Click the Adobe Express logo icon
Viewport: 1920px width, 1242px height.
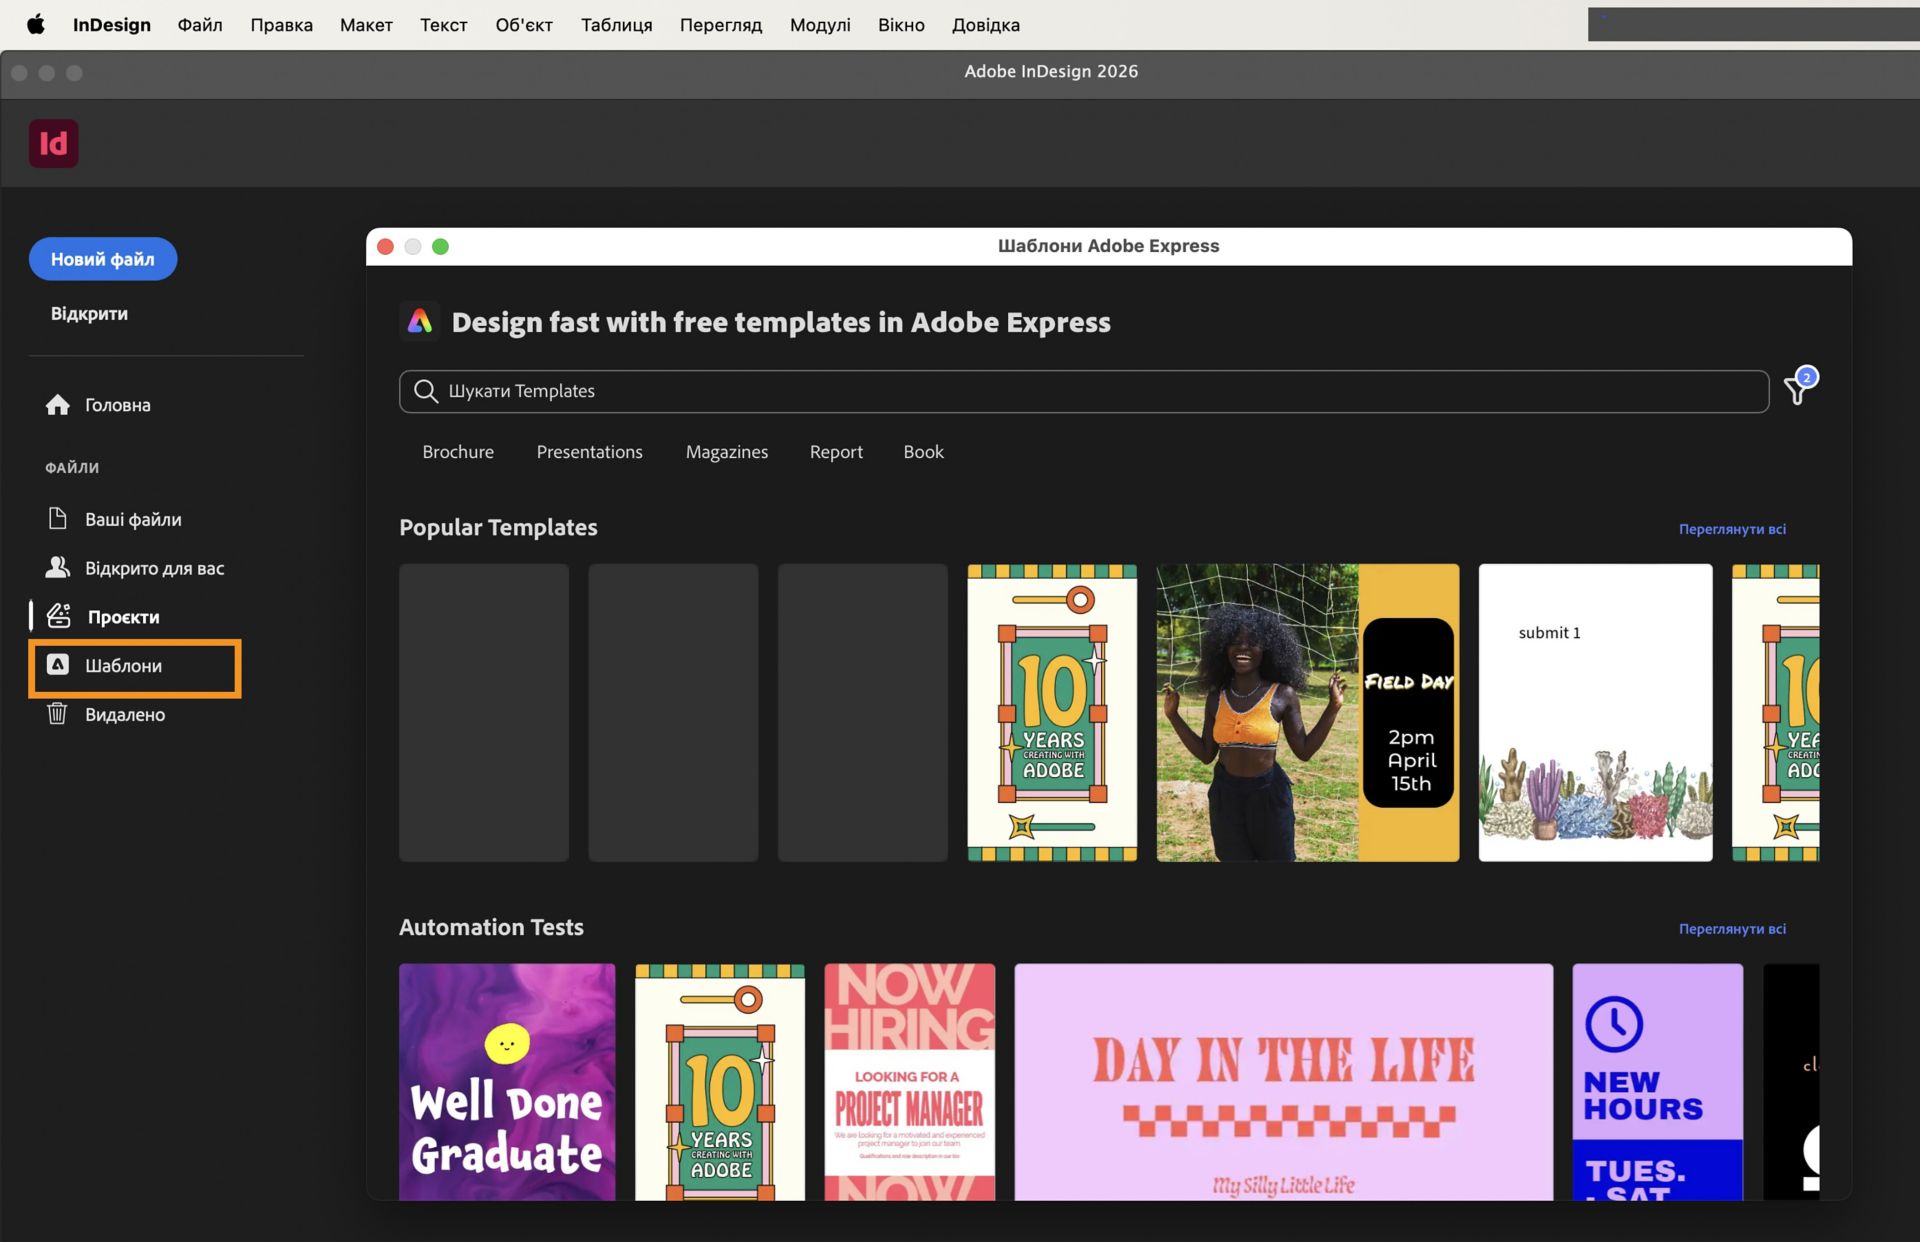coord(420,321)
